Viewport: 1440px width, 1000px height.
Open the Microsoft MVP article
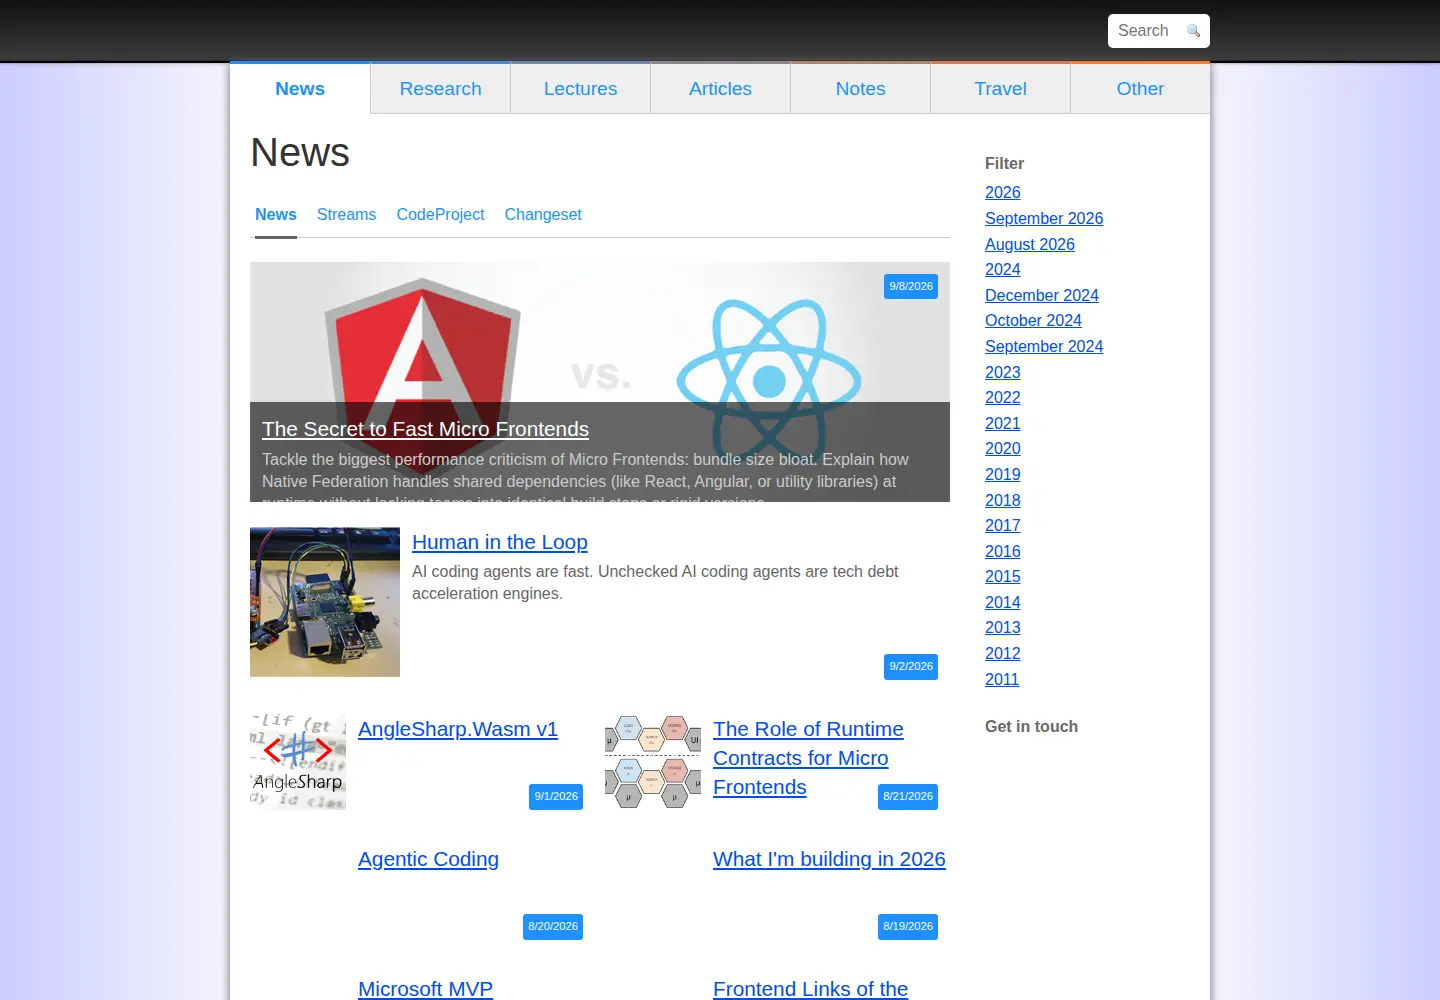pyautogui.click(x=425, y=989)
